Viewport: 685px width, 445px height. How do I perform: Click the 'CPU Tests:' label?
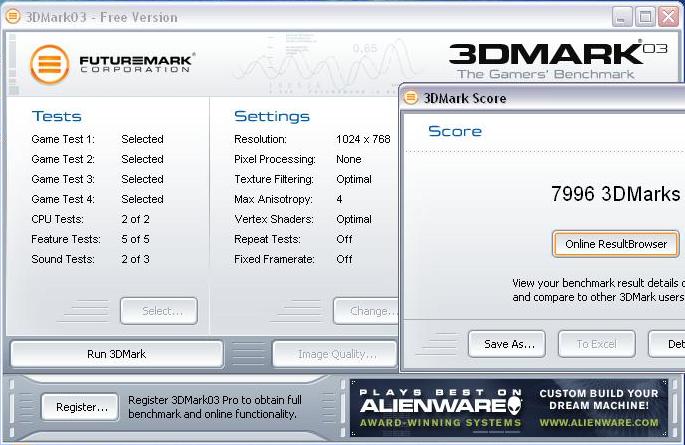point(57,219)
